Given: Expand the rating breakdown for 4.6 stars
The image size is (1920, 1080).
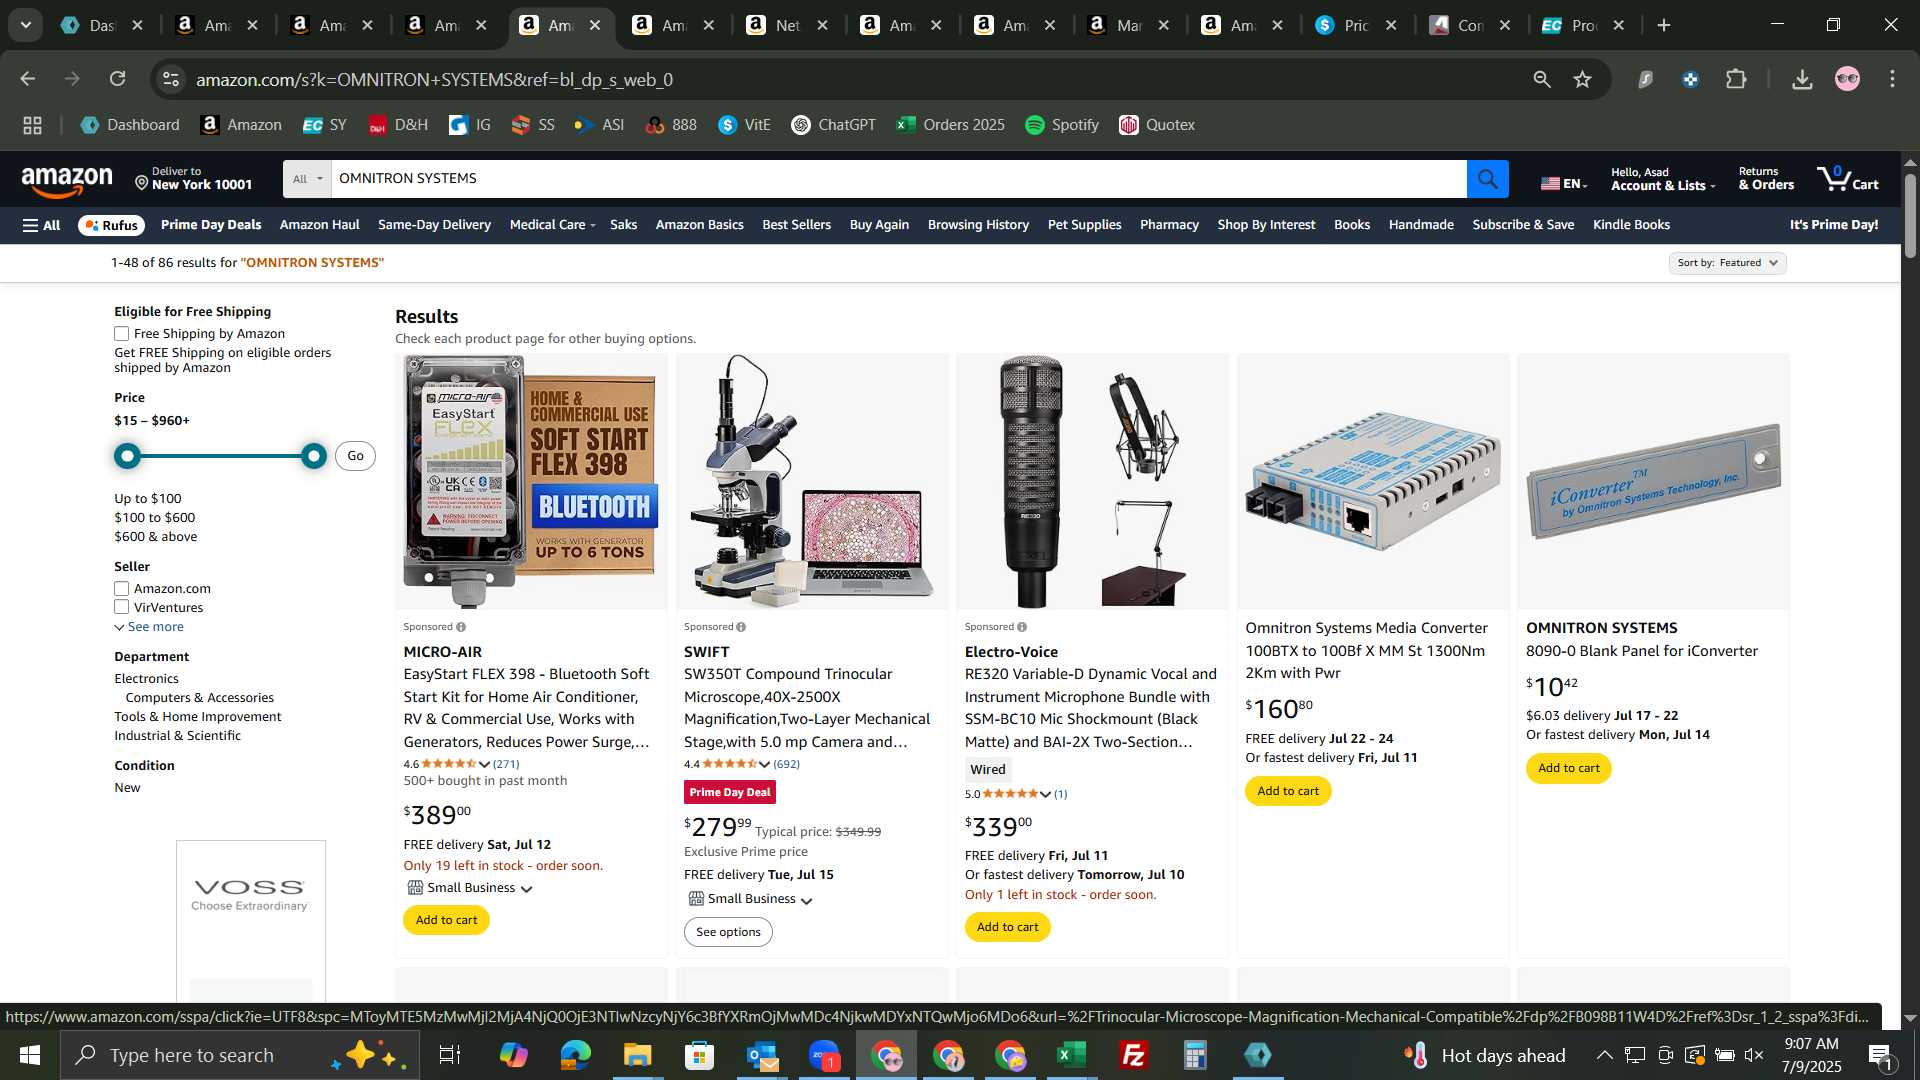Looking at the screenshot, I should tap(484, 764).
